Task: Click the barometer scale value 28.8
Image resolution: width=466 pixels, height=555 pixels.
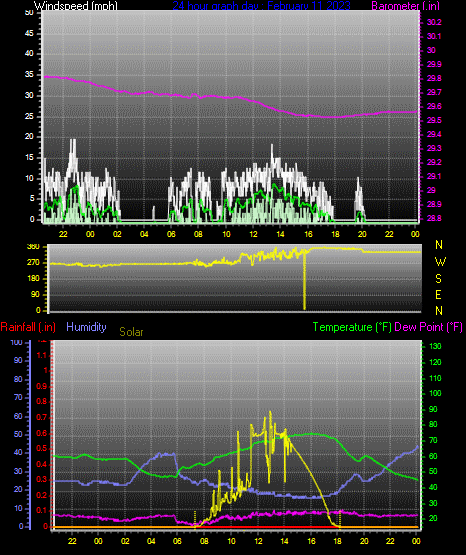Action: 434,218
